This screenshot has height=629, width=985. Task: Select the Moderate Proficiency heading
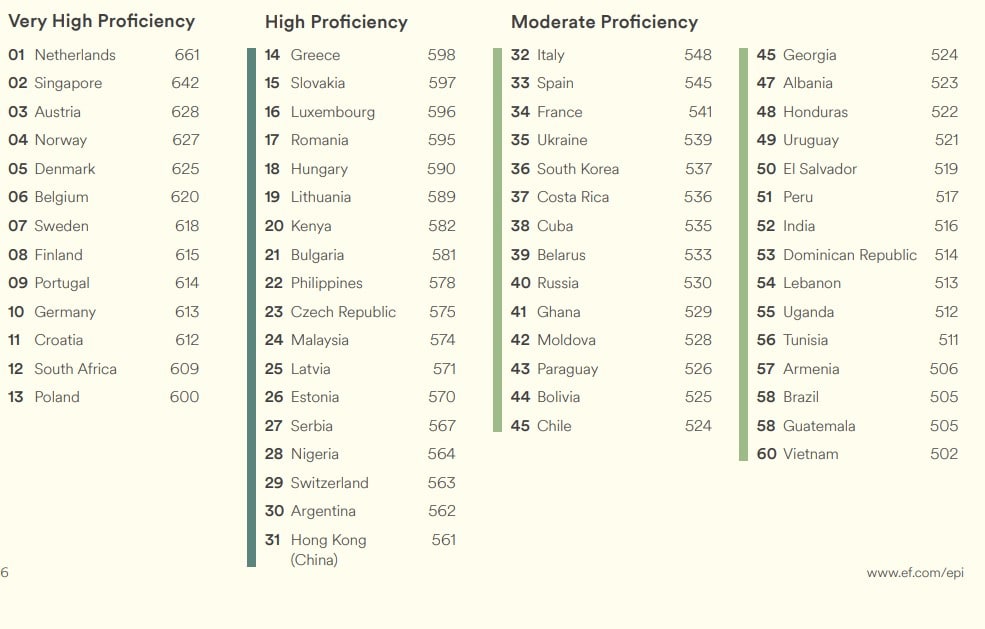[x=604, y=22]
